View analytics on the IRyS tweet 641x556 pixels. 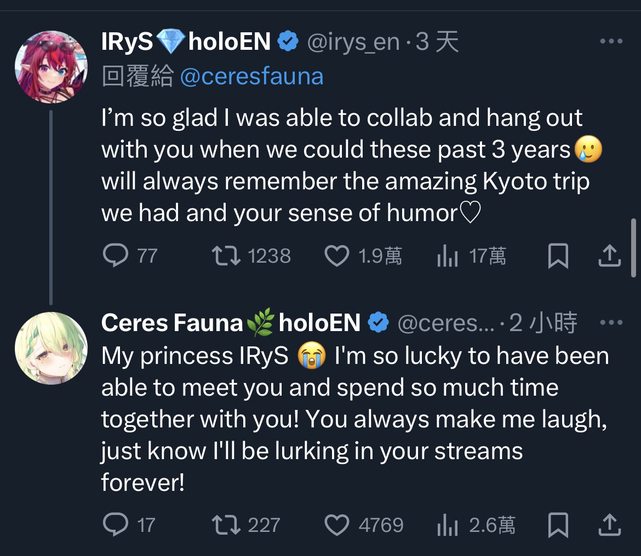[447, 256]
